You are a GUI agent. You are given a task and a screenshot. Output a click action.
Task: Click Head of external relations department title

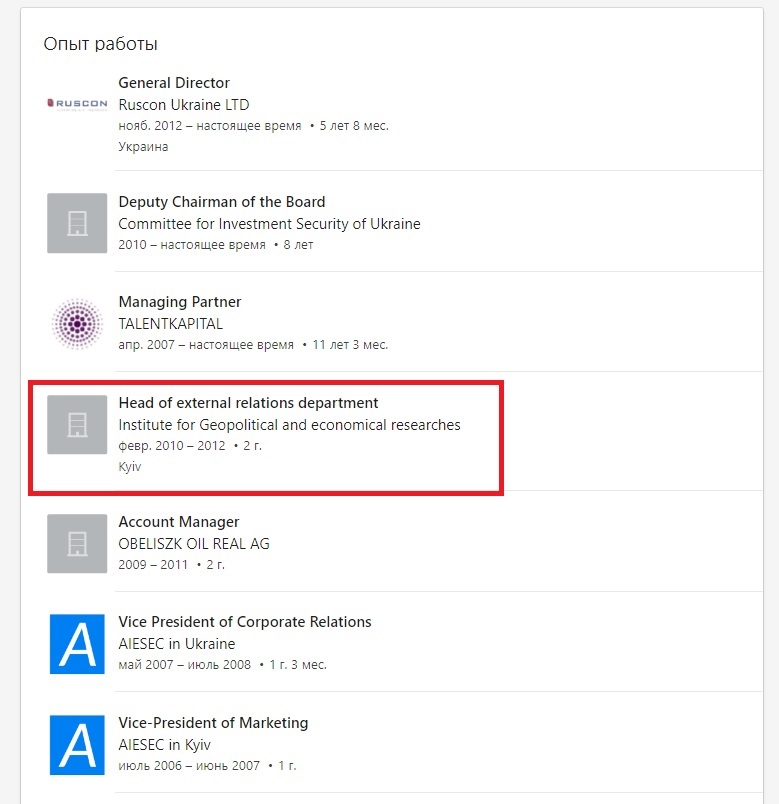tap(248, 403)
